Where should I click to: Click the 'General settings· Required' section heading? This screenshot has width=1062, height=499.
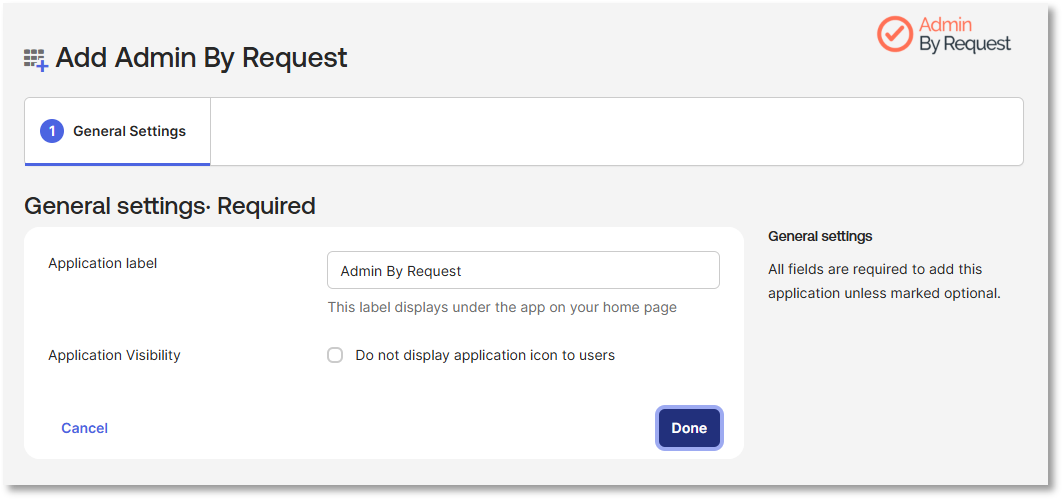point(170,205)
